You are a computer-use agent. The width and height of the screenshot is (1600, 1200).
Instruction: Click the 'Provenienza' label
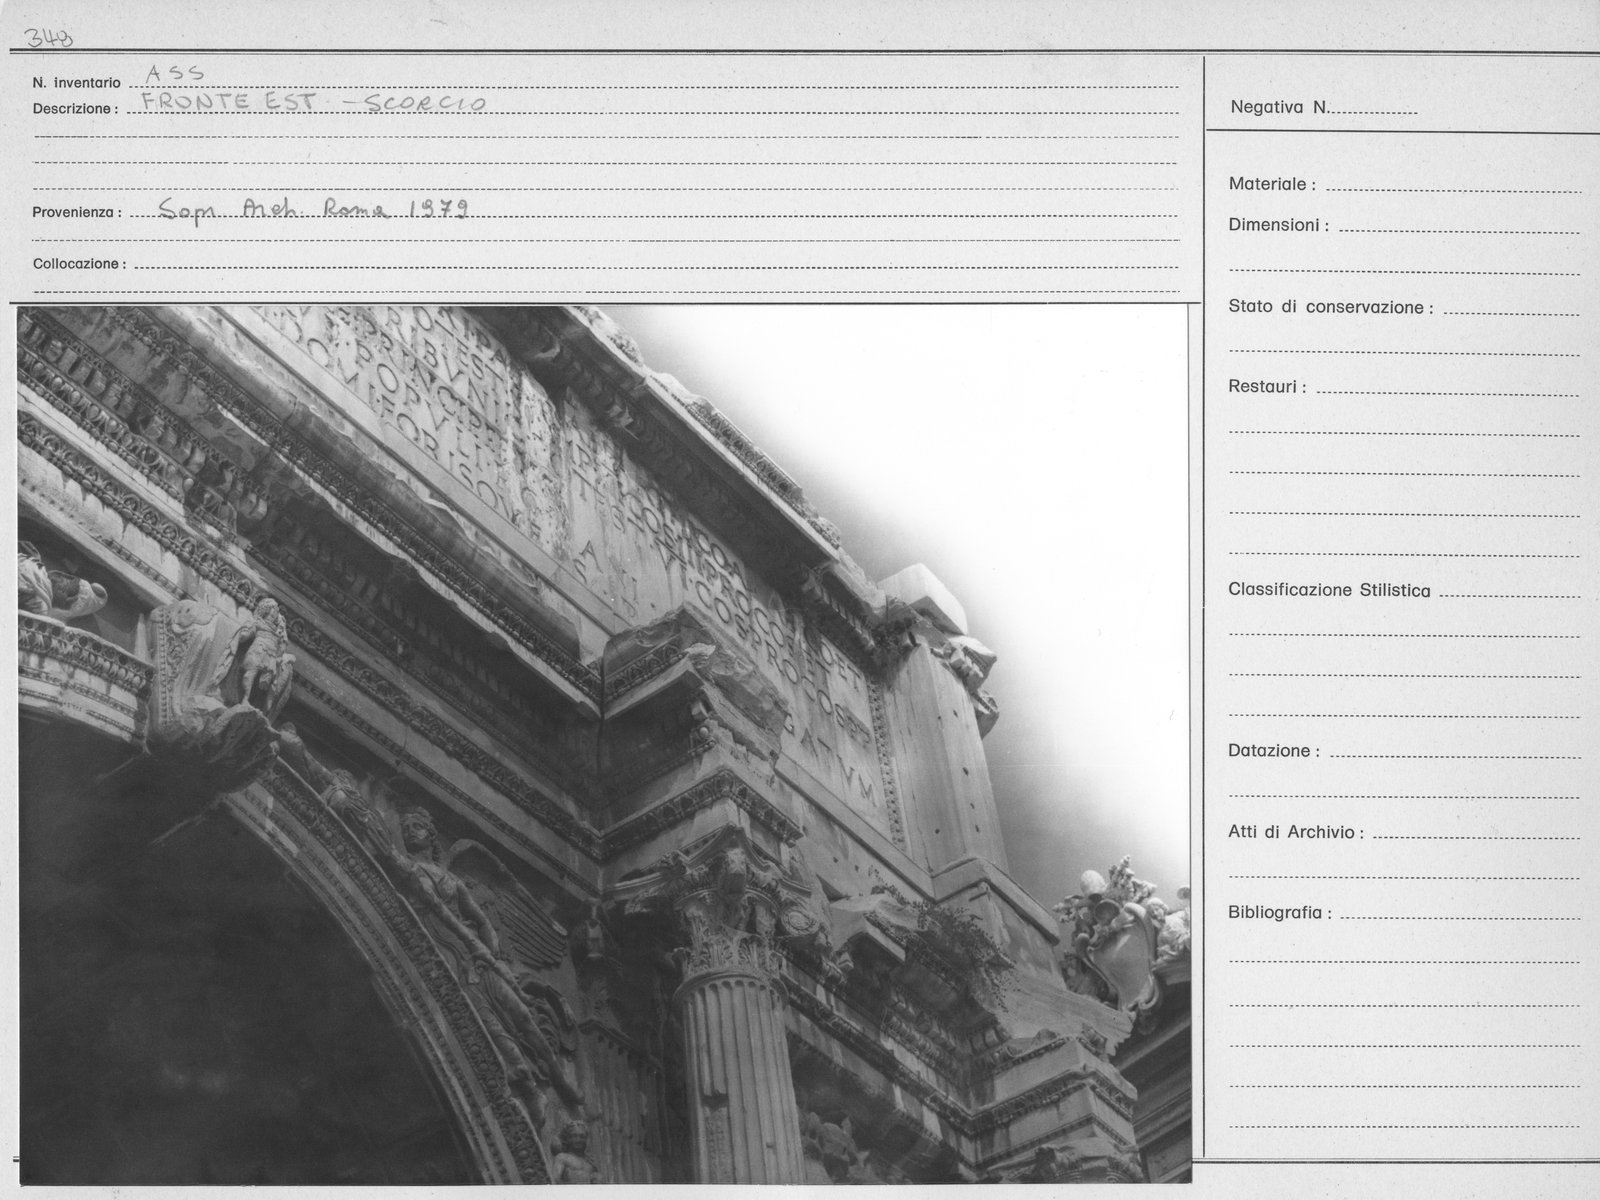point(77,212)
